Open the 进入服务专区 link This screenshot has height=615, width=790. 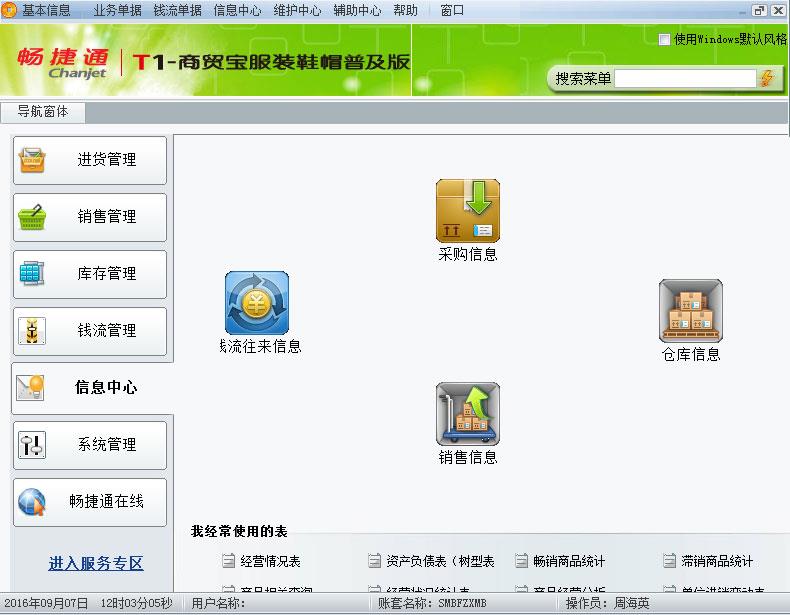click(96, 563)
